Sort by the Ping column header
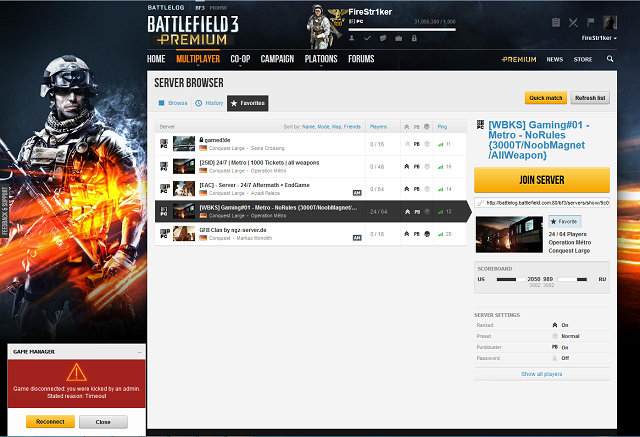 tap(442, 127)
